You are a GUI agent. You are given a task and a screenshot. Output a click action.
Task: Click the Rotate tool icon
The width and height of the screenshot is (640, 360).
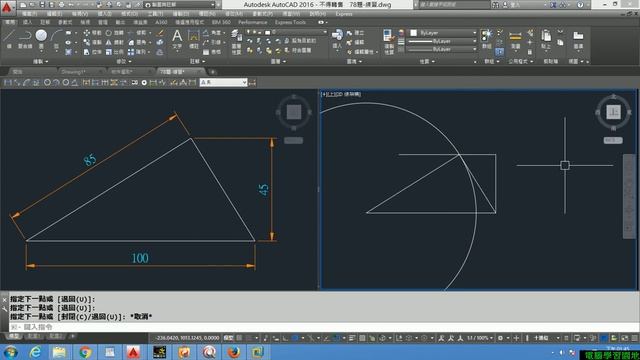[109, 33]
